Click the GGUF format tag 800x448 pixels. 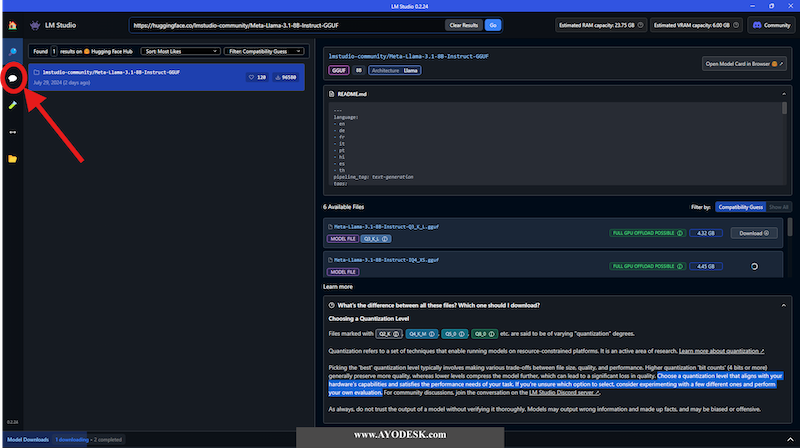(x=339, y=70)
